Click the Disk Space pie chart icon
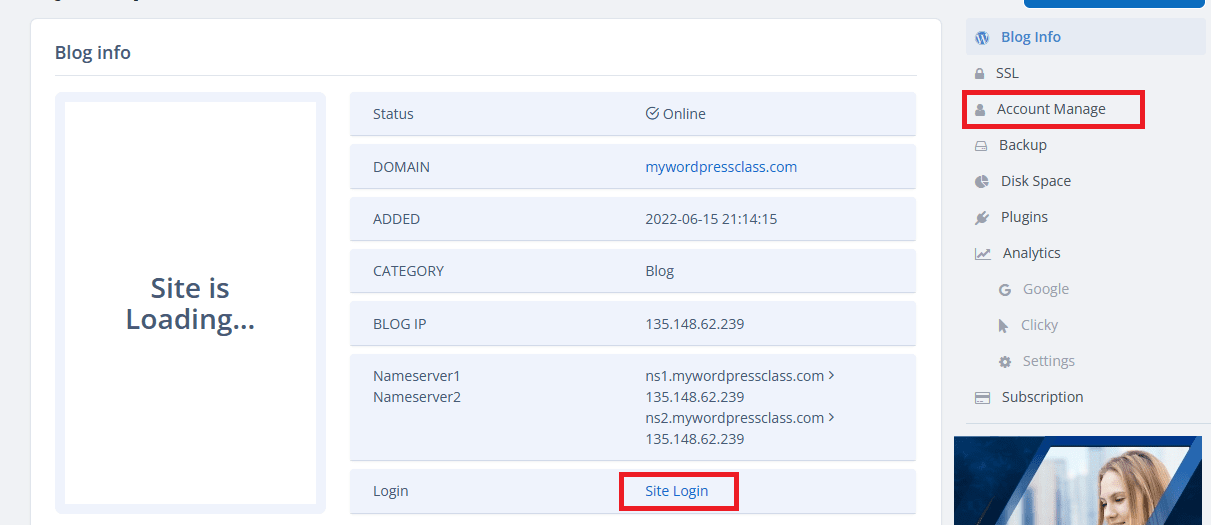This screenshot has width=1211, height=525. pyautogui.click(x=982, y=181)
